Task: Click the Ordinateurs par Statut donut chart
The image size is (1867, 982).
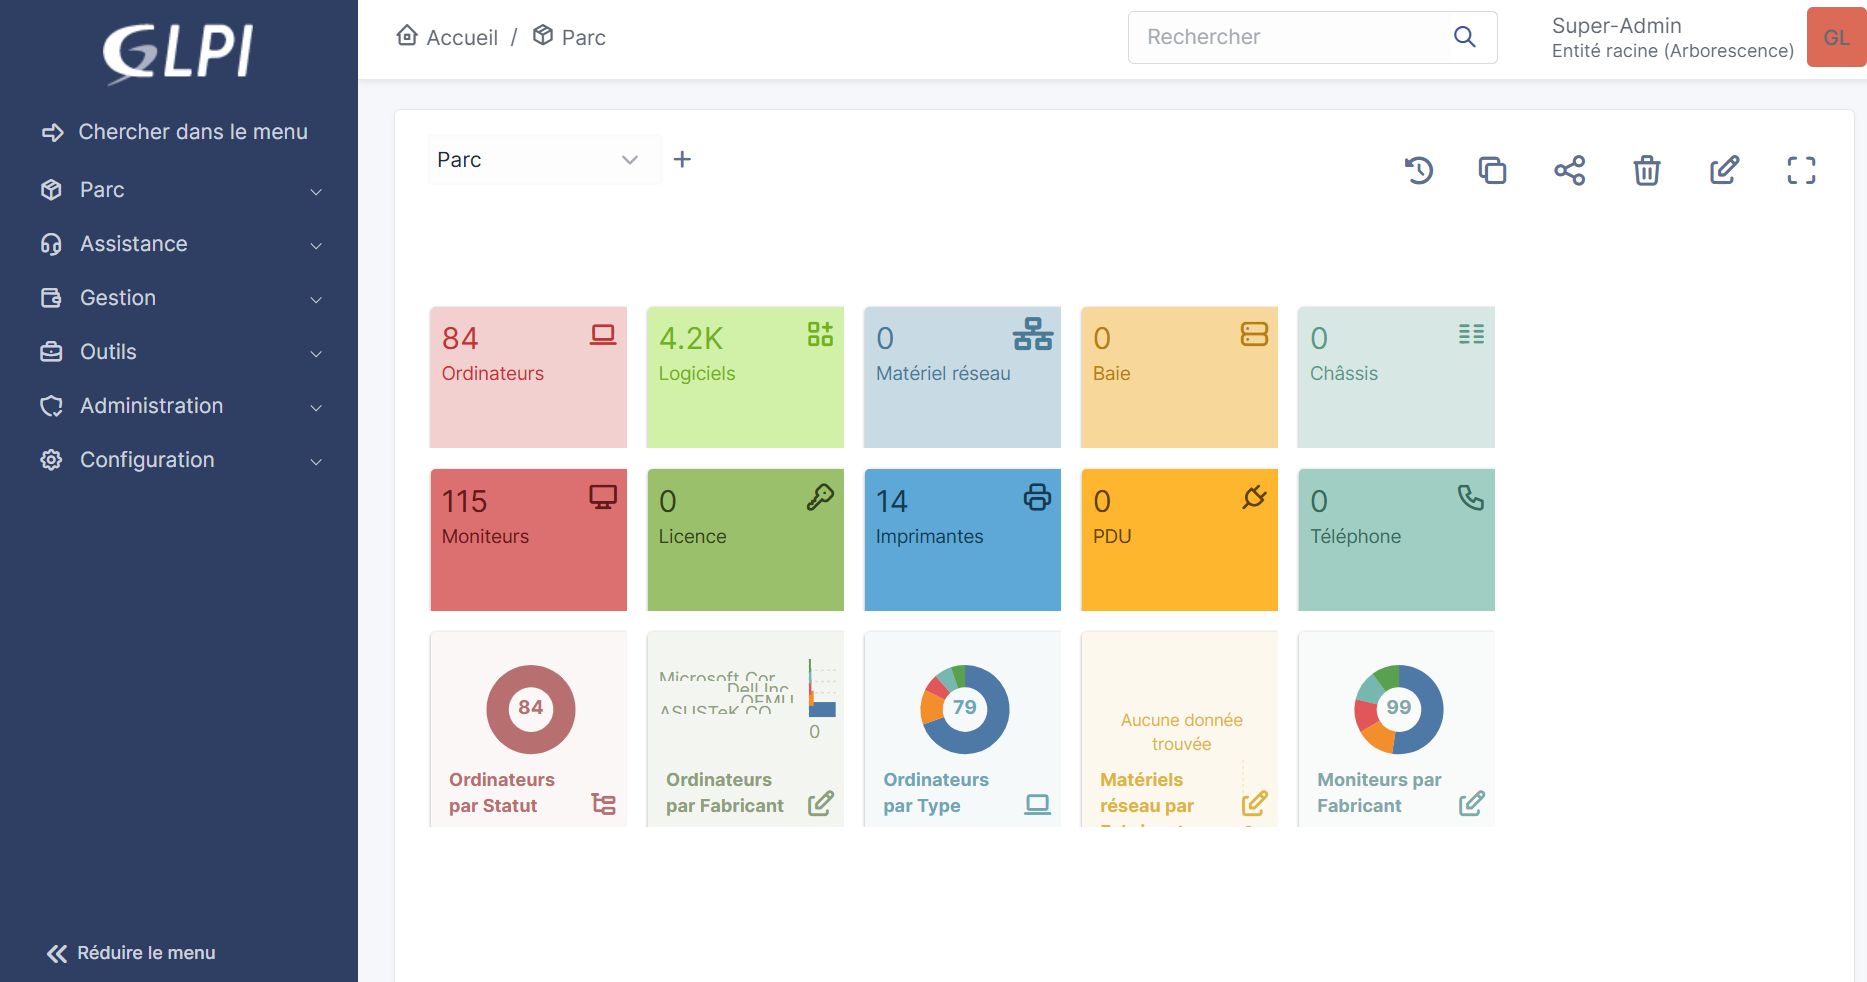Action: [531, 709]
